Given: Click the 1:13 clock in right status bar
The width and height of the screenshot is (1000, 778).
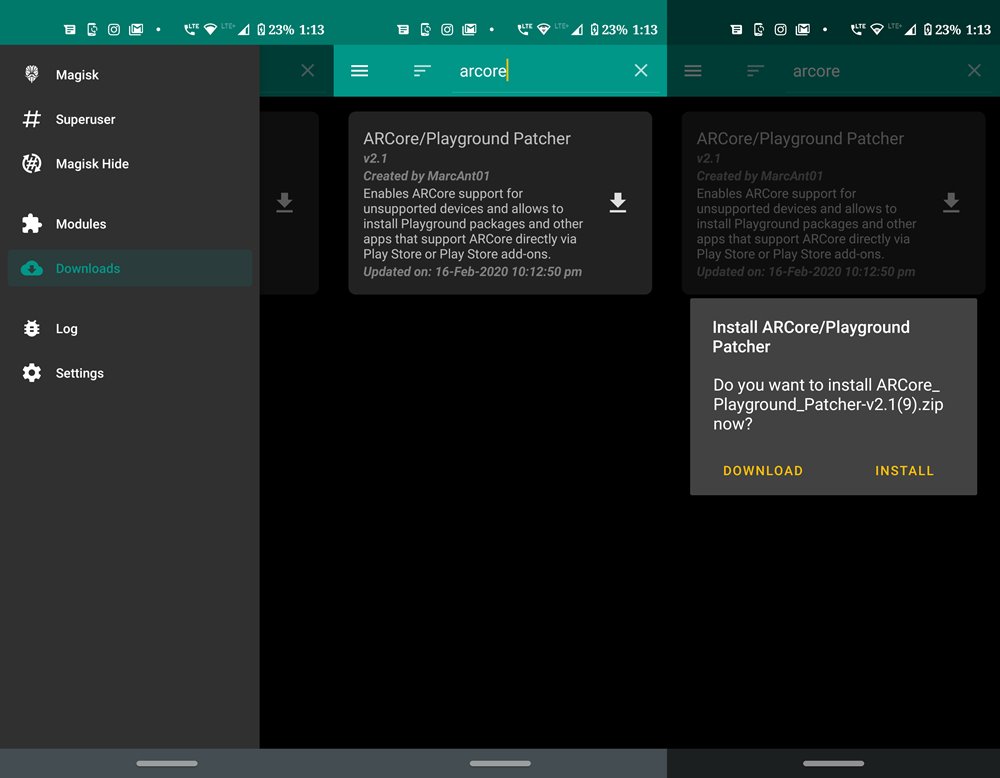Looking at the screenshot, I should (x=978, y=29).
